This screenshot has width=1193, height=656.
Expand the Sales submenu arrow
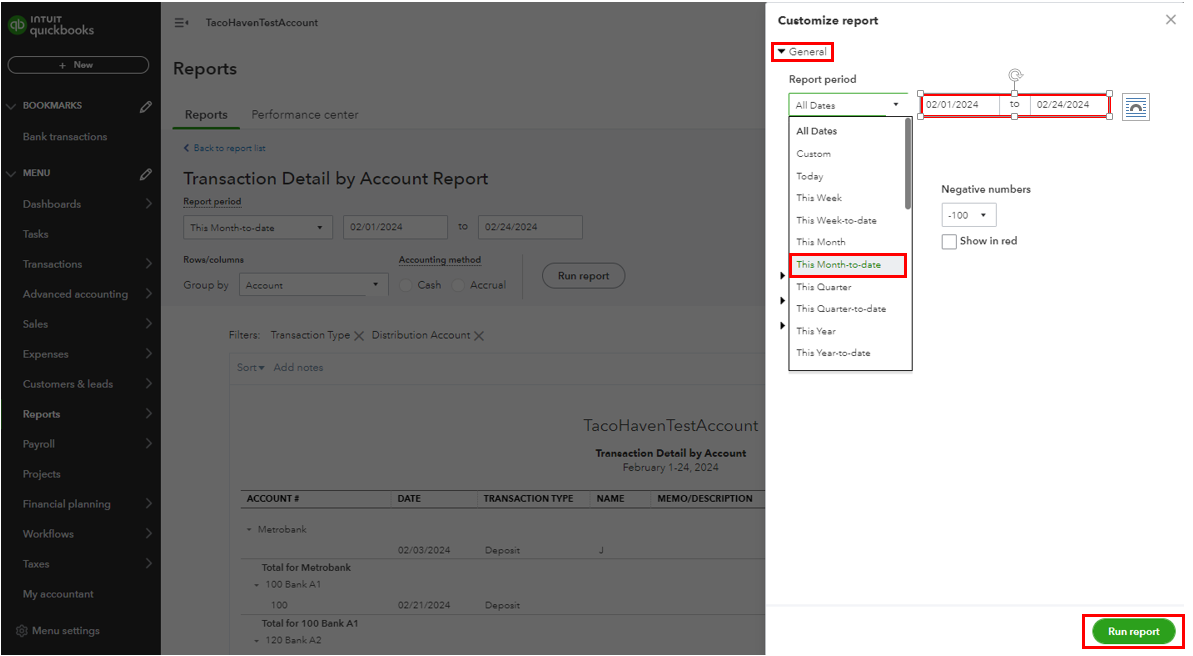tap(148, 323)
